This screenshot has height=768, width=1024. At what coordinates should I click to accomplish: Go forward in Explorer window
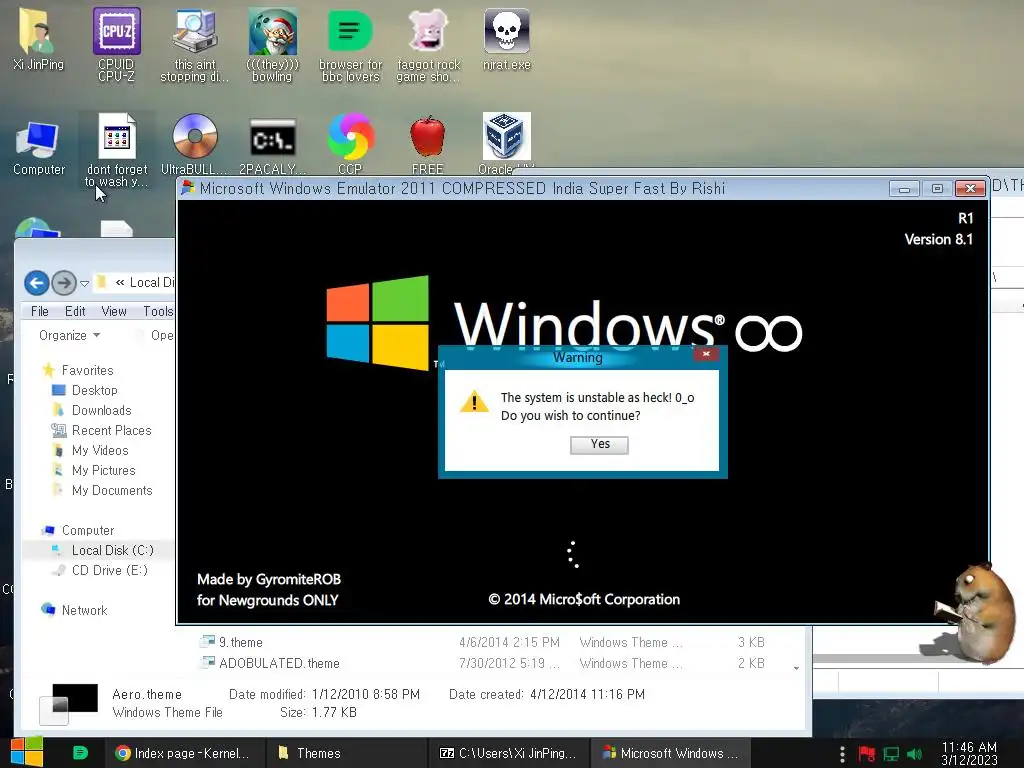pos(63,283)
